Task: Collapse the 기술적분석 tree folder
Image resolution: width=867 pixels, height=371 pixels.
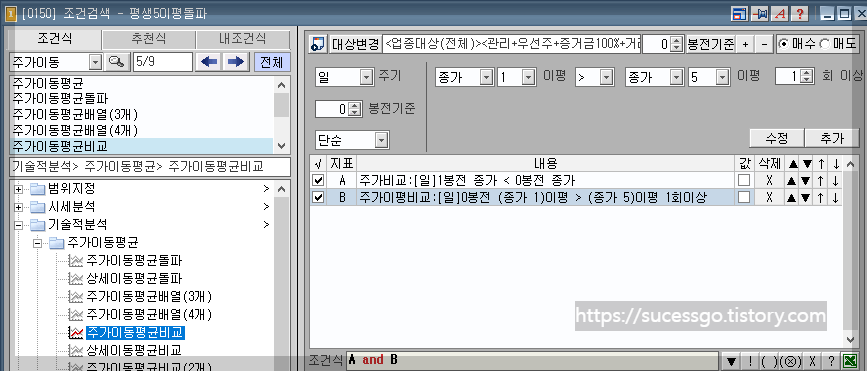Action: [19, 225]
